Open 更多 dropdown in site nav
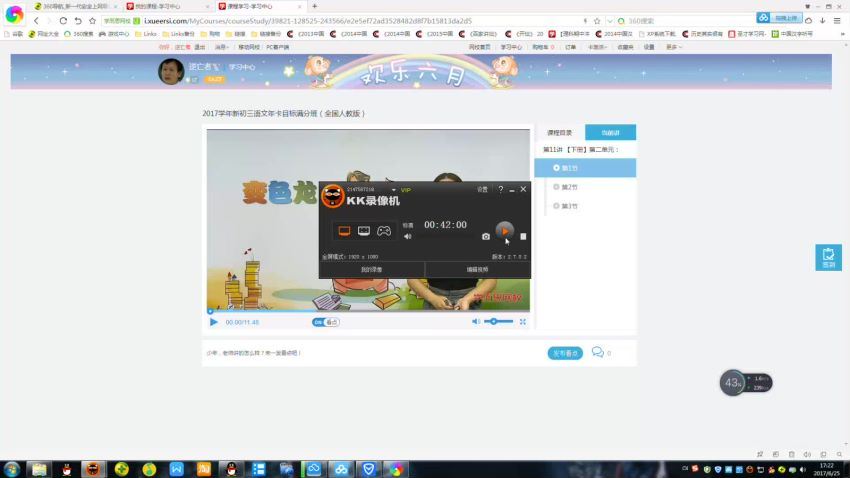The image size is (850, 478). pyautogui.click(x=673, y=47)
